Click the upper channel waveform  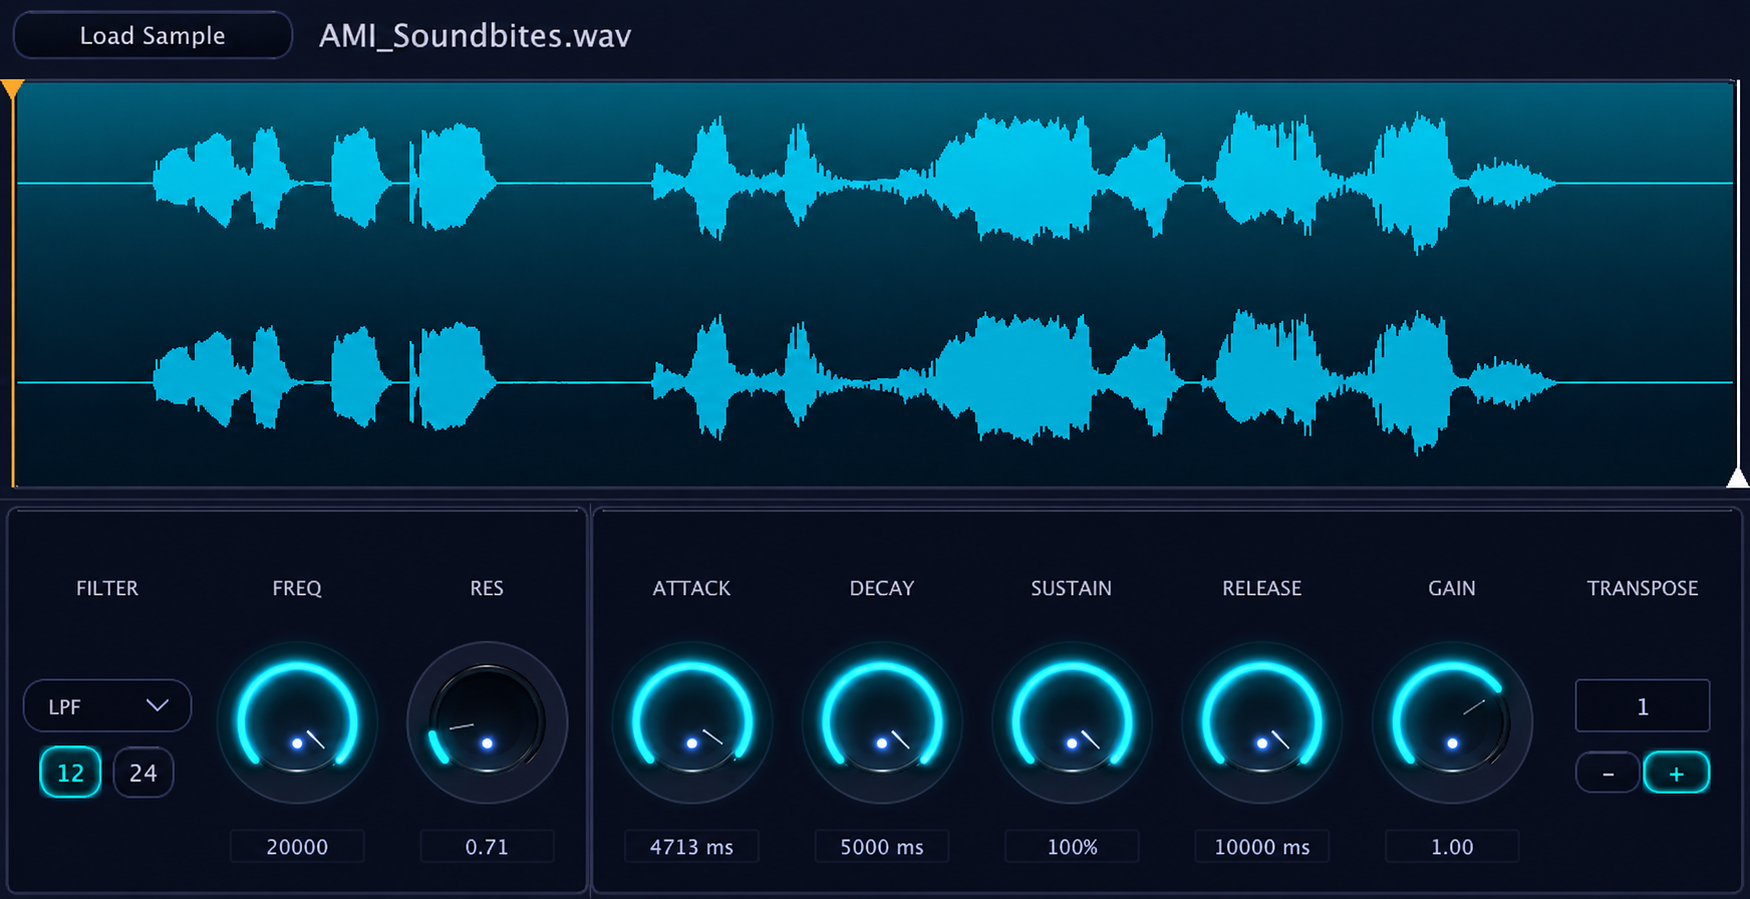pos(875,183)
